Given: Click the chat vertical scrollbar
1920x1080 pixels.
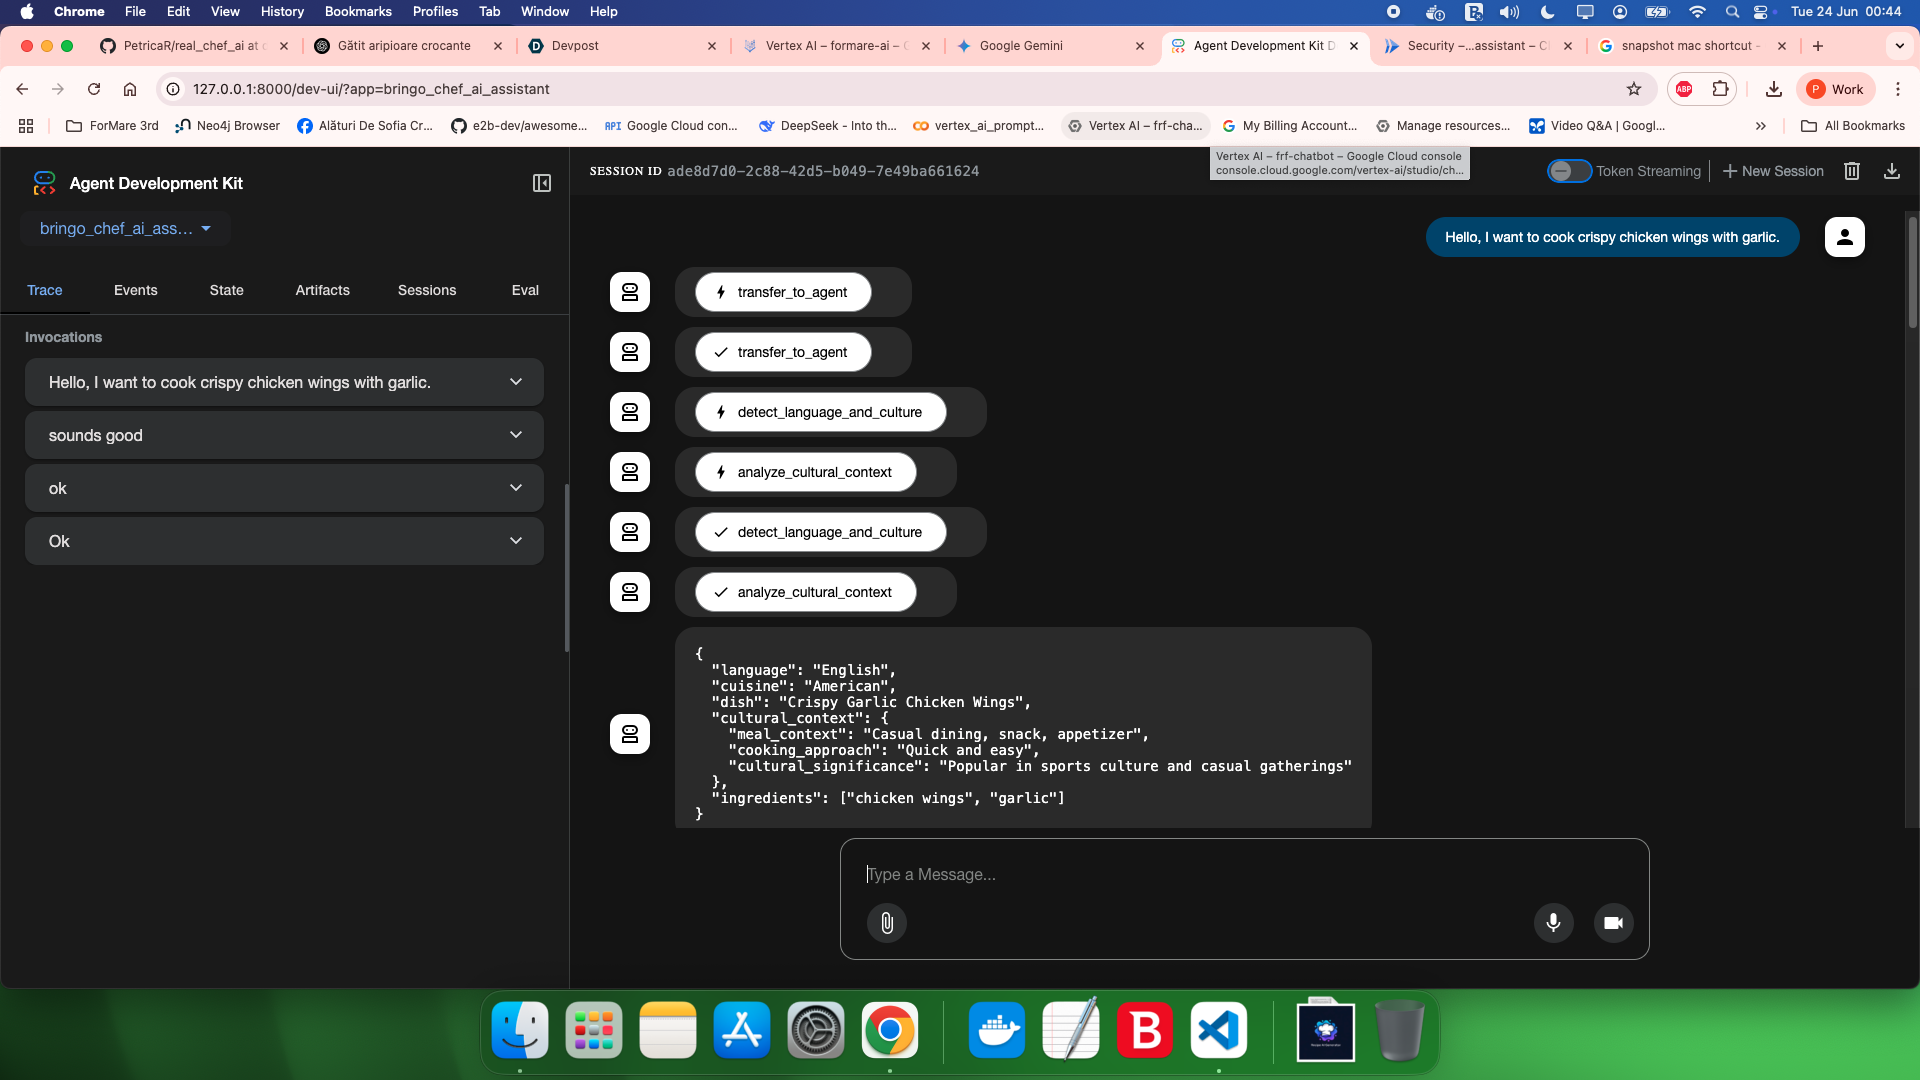Looking at the screenshot, I should pyautogui.click(x=1912, y=272).
